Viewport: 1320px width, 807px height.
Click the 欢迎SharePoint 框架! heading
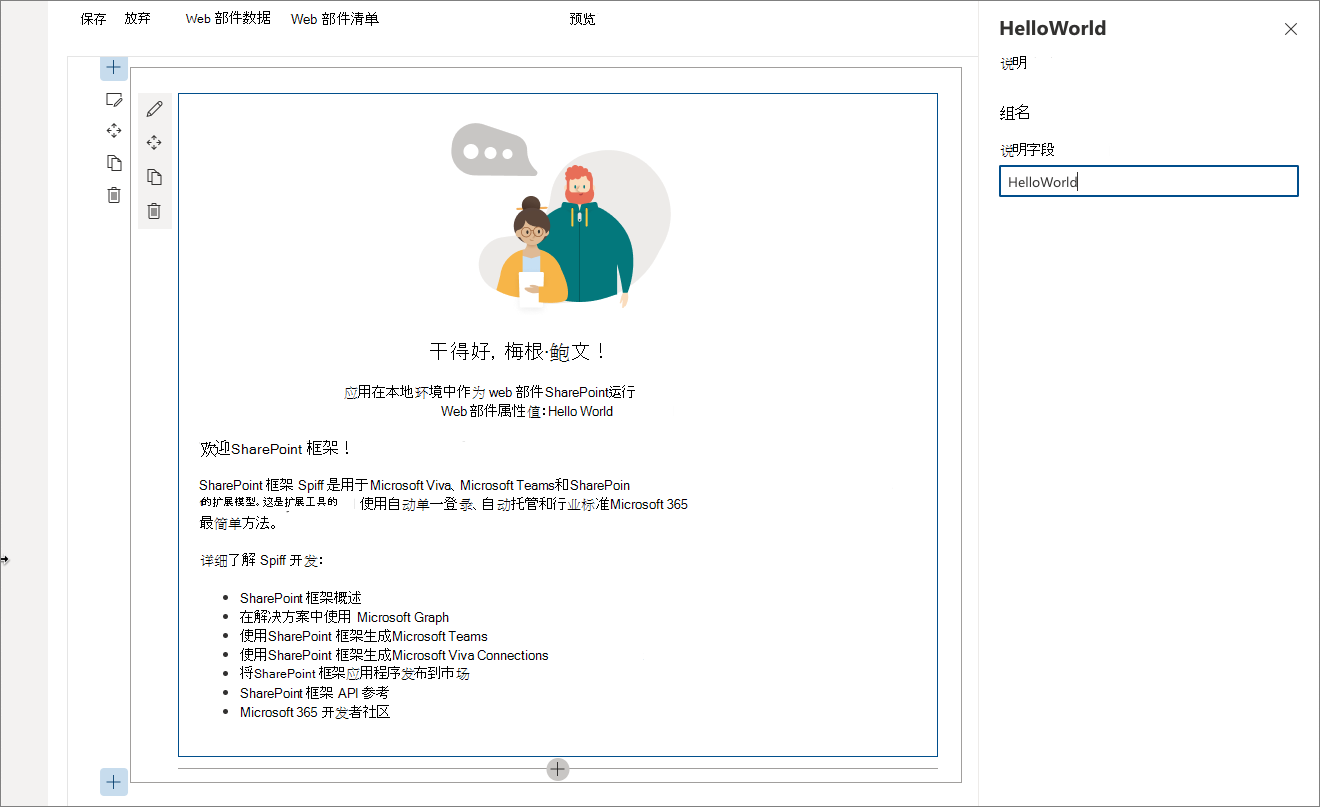click(x=275, y=448)
